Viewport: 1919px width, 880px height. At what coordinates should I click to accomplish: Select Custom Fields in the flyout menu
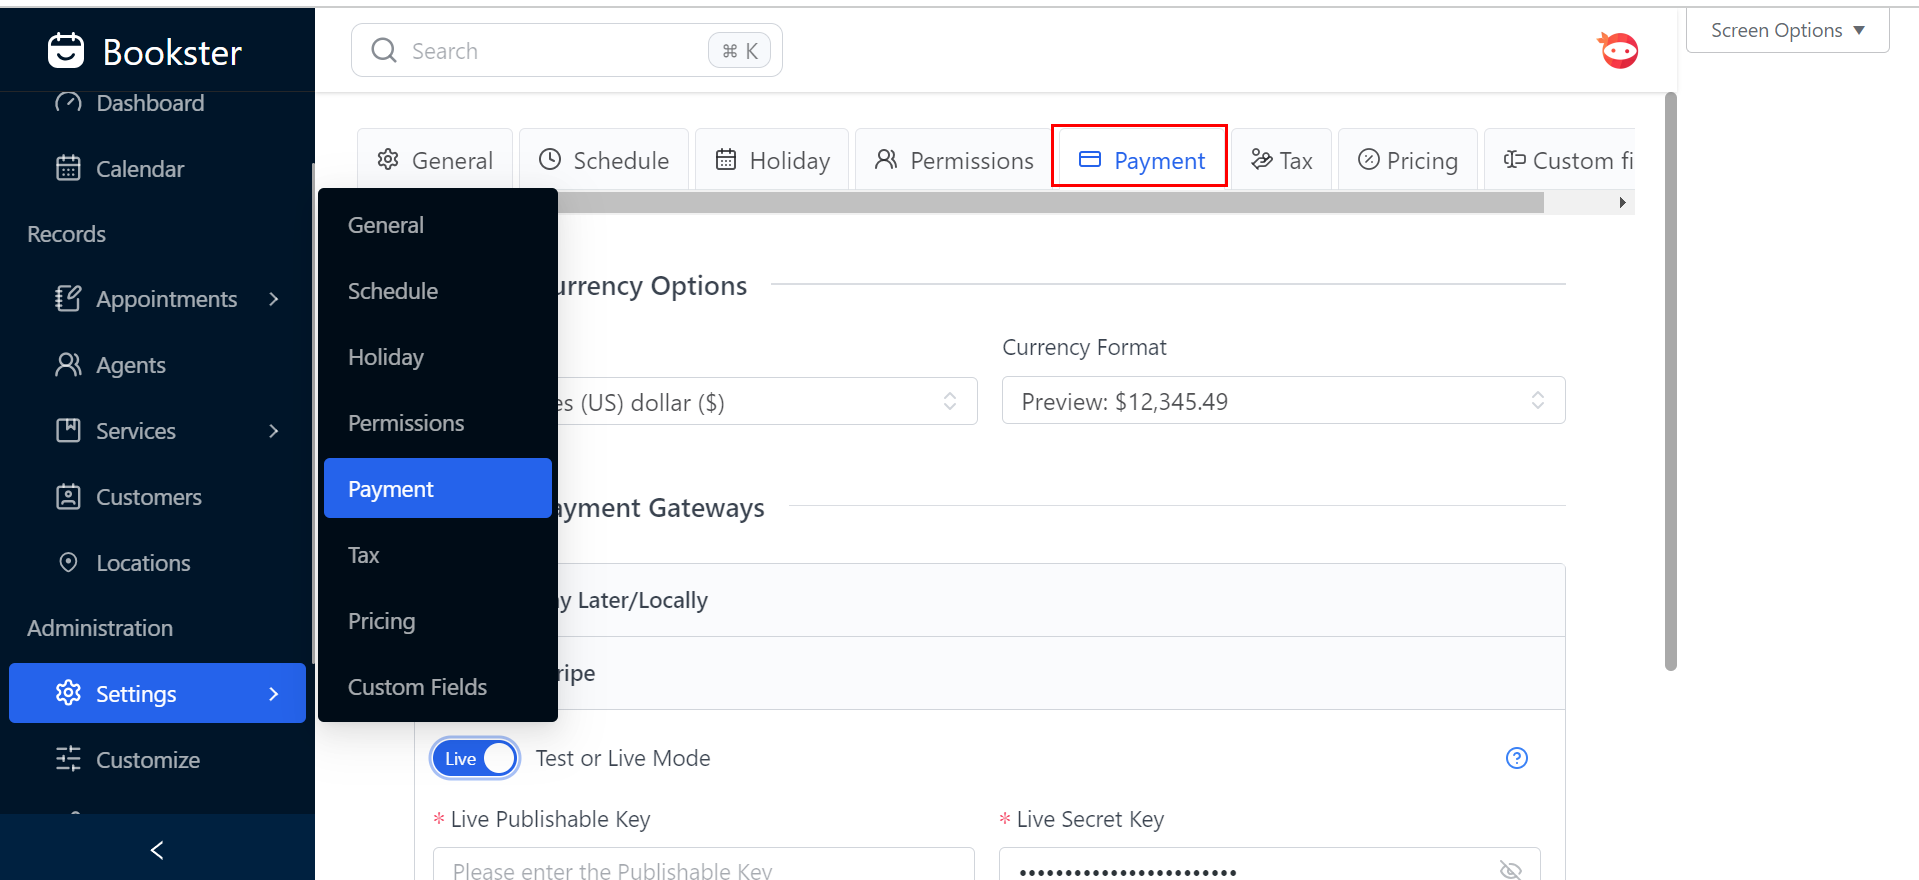click(x=417, y=687)
